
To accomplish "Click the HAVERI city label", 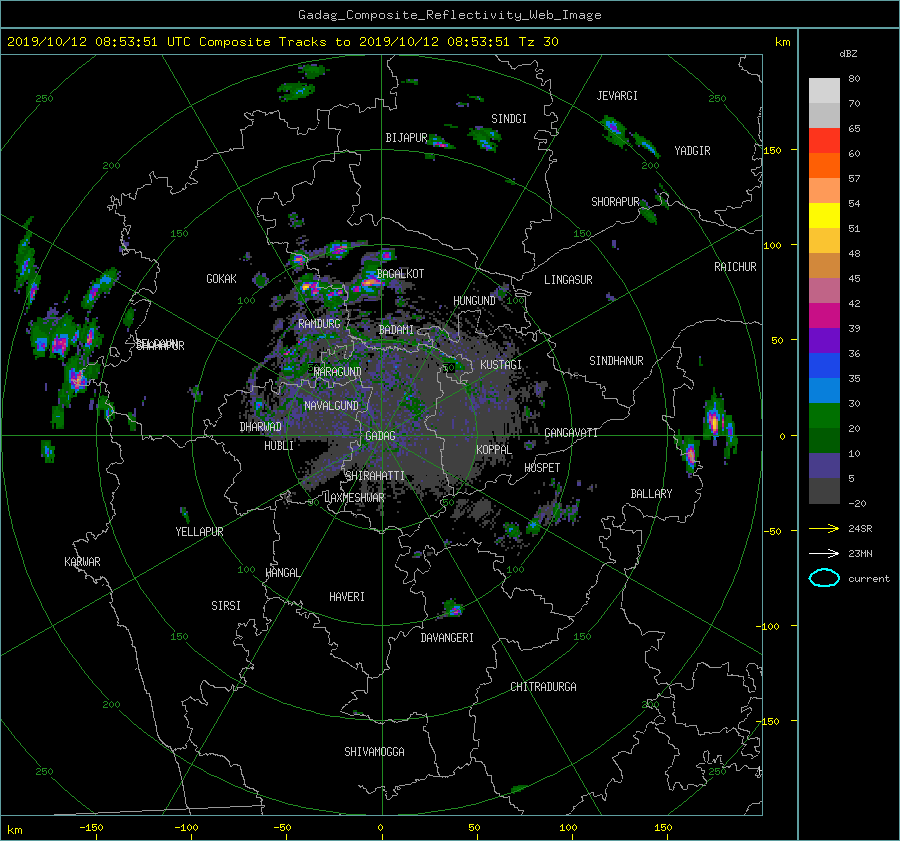I will [x=347, y=597].
